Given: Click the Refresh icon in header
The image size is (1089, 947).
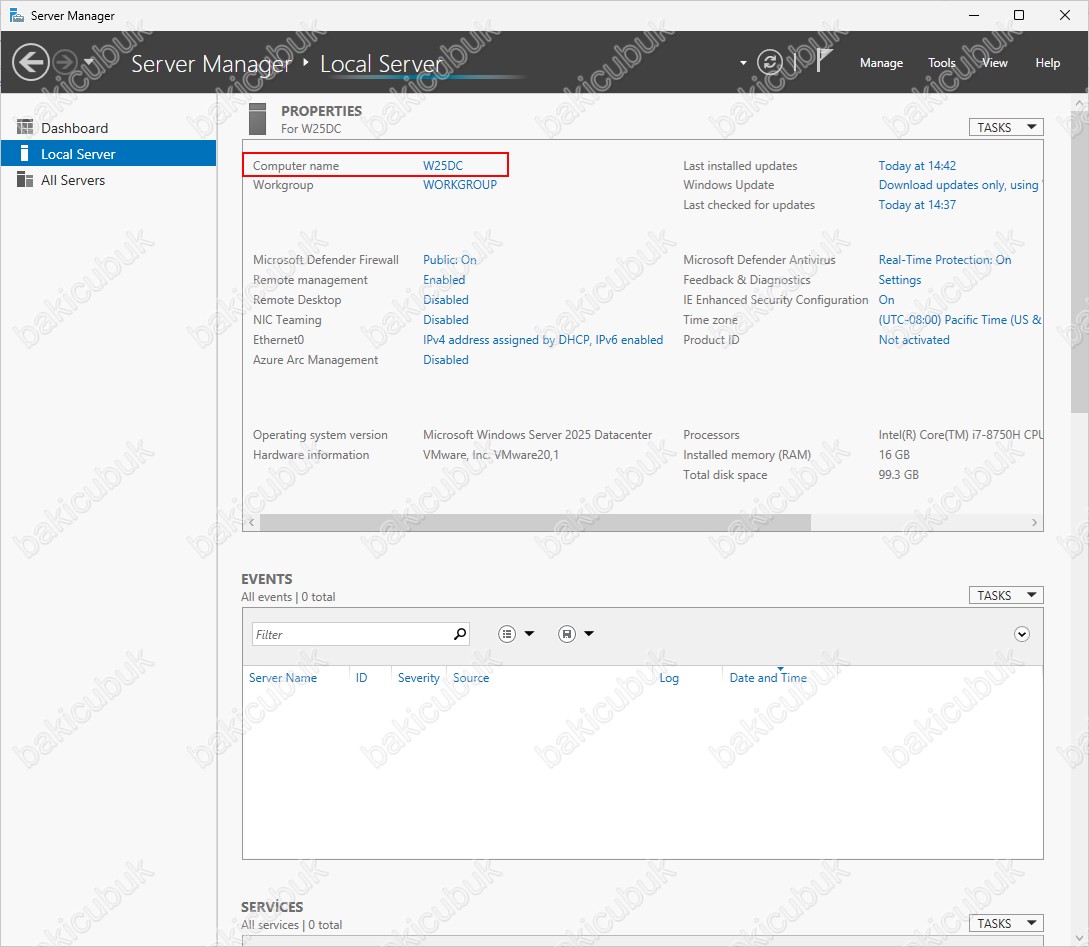Looking at the screenshot, I should click(x=770, y=62).
